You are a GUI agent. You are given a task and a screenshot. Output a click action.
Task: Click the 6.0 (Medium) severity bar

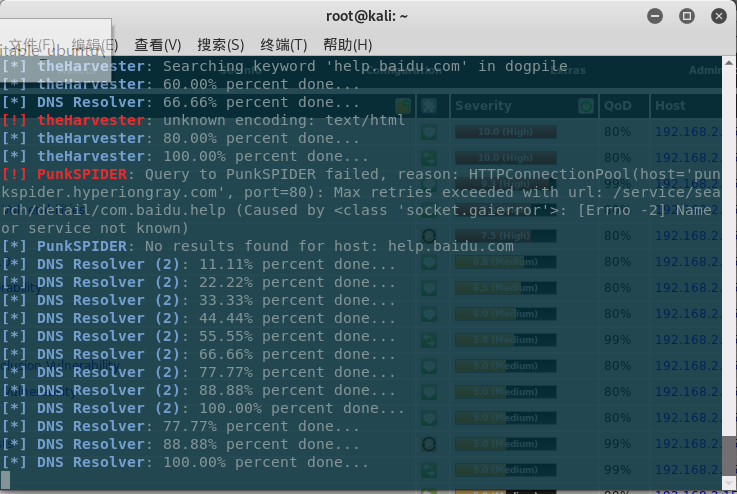506,314
